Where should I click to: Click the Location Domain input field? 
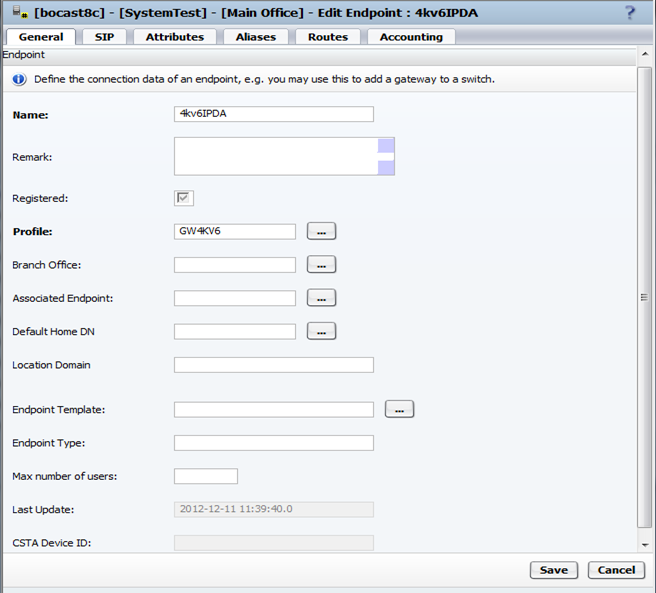274,365
